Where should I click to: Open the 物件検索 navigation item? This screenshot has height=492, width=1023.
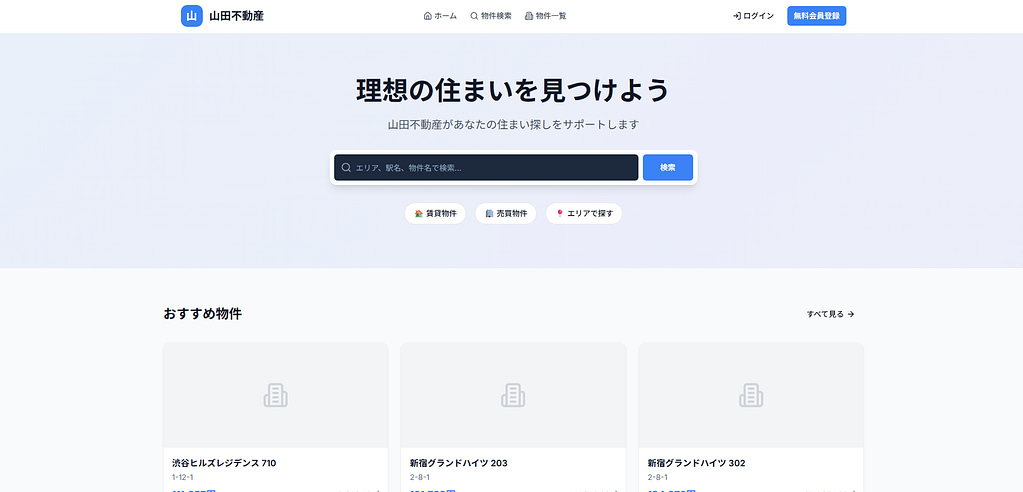point(490,16)
